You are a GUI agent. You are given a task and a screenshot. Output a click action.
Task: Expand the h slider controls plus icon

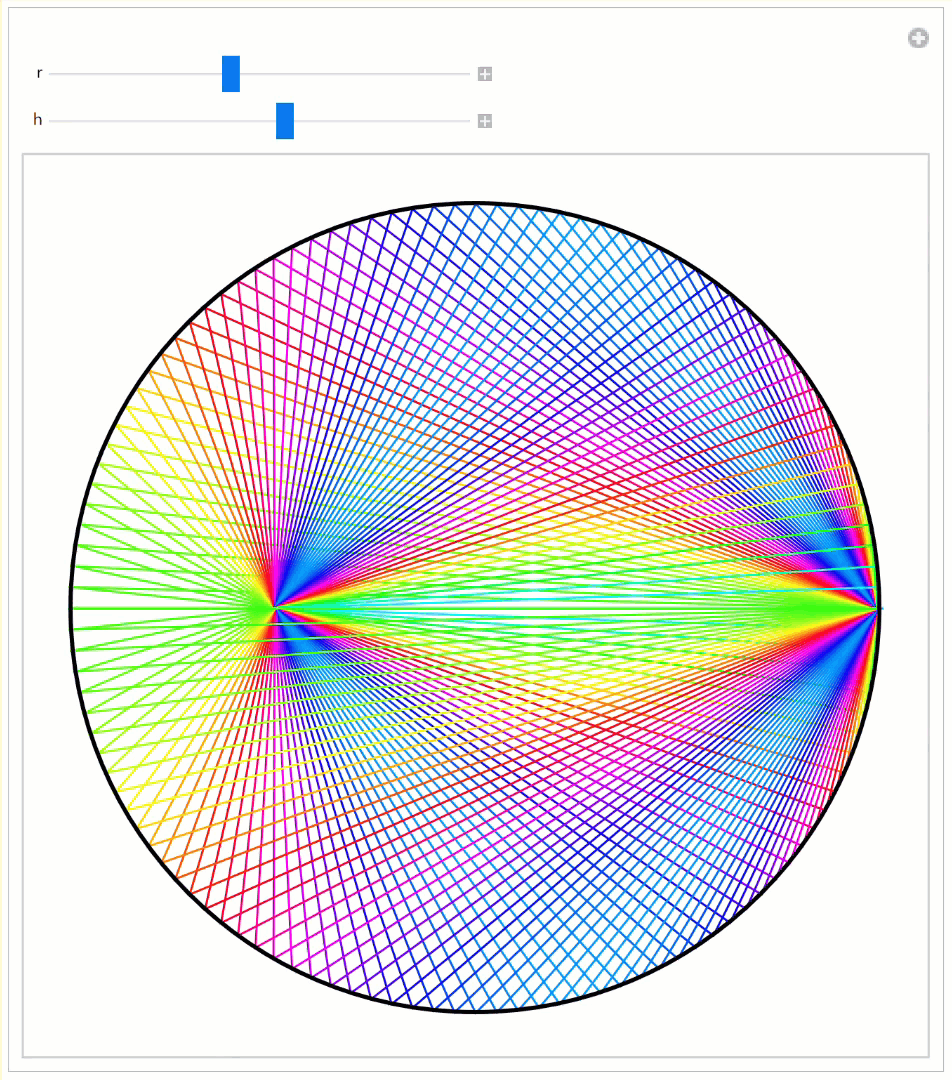pyautogui.click(x=485, y=121)
